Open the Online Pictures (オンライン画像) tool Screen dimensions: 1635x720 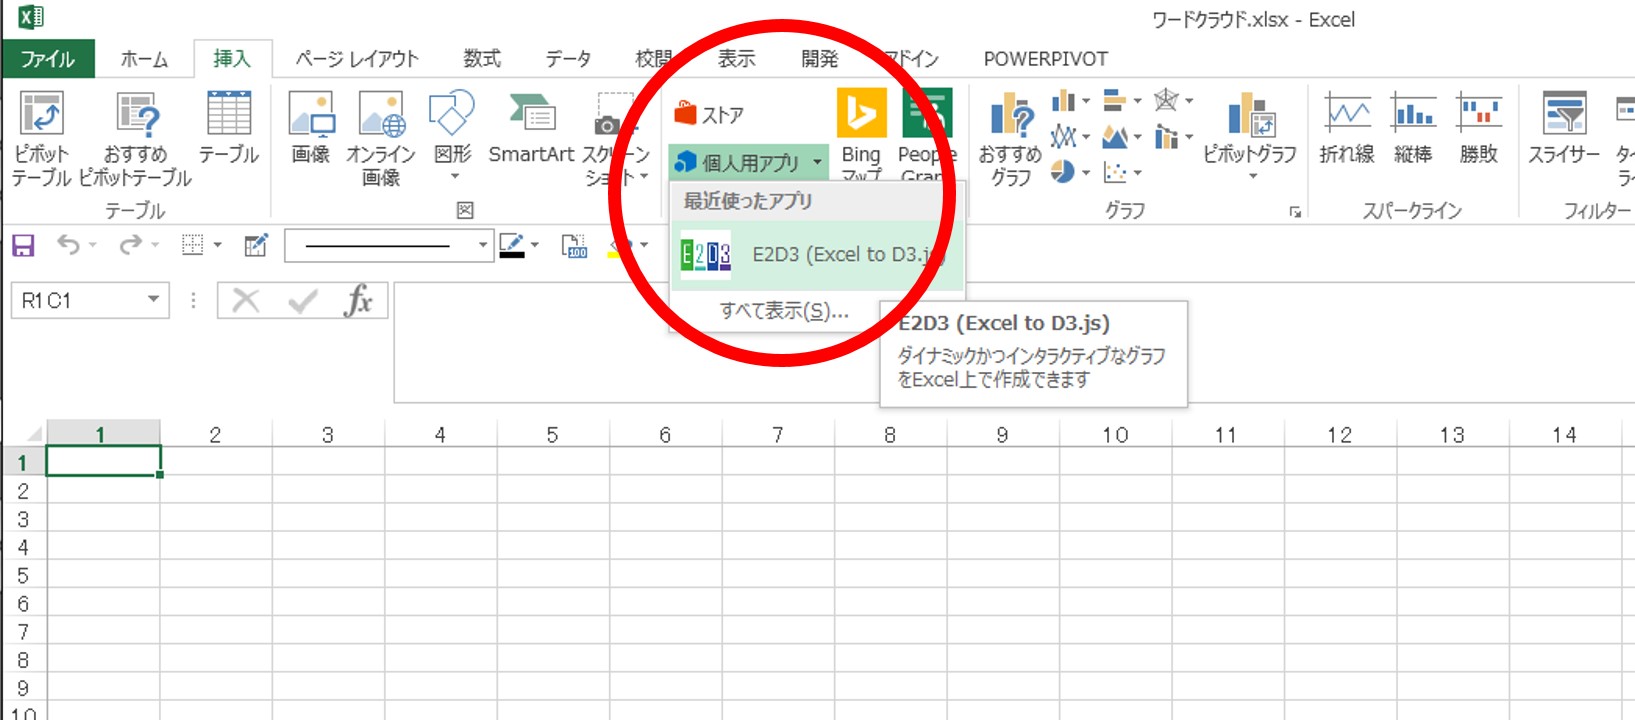381,114
